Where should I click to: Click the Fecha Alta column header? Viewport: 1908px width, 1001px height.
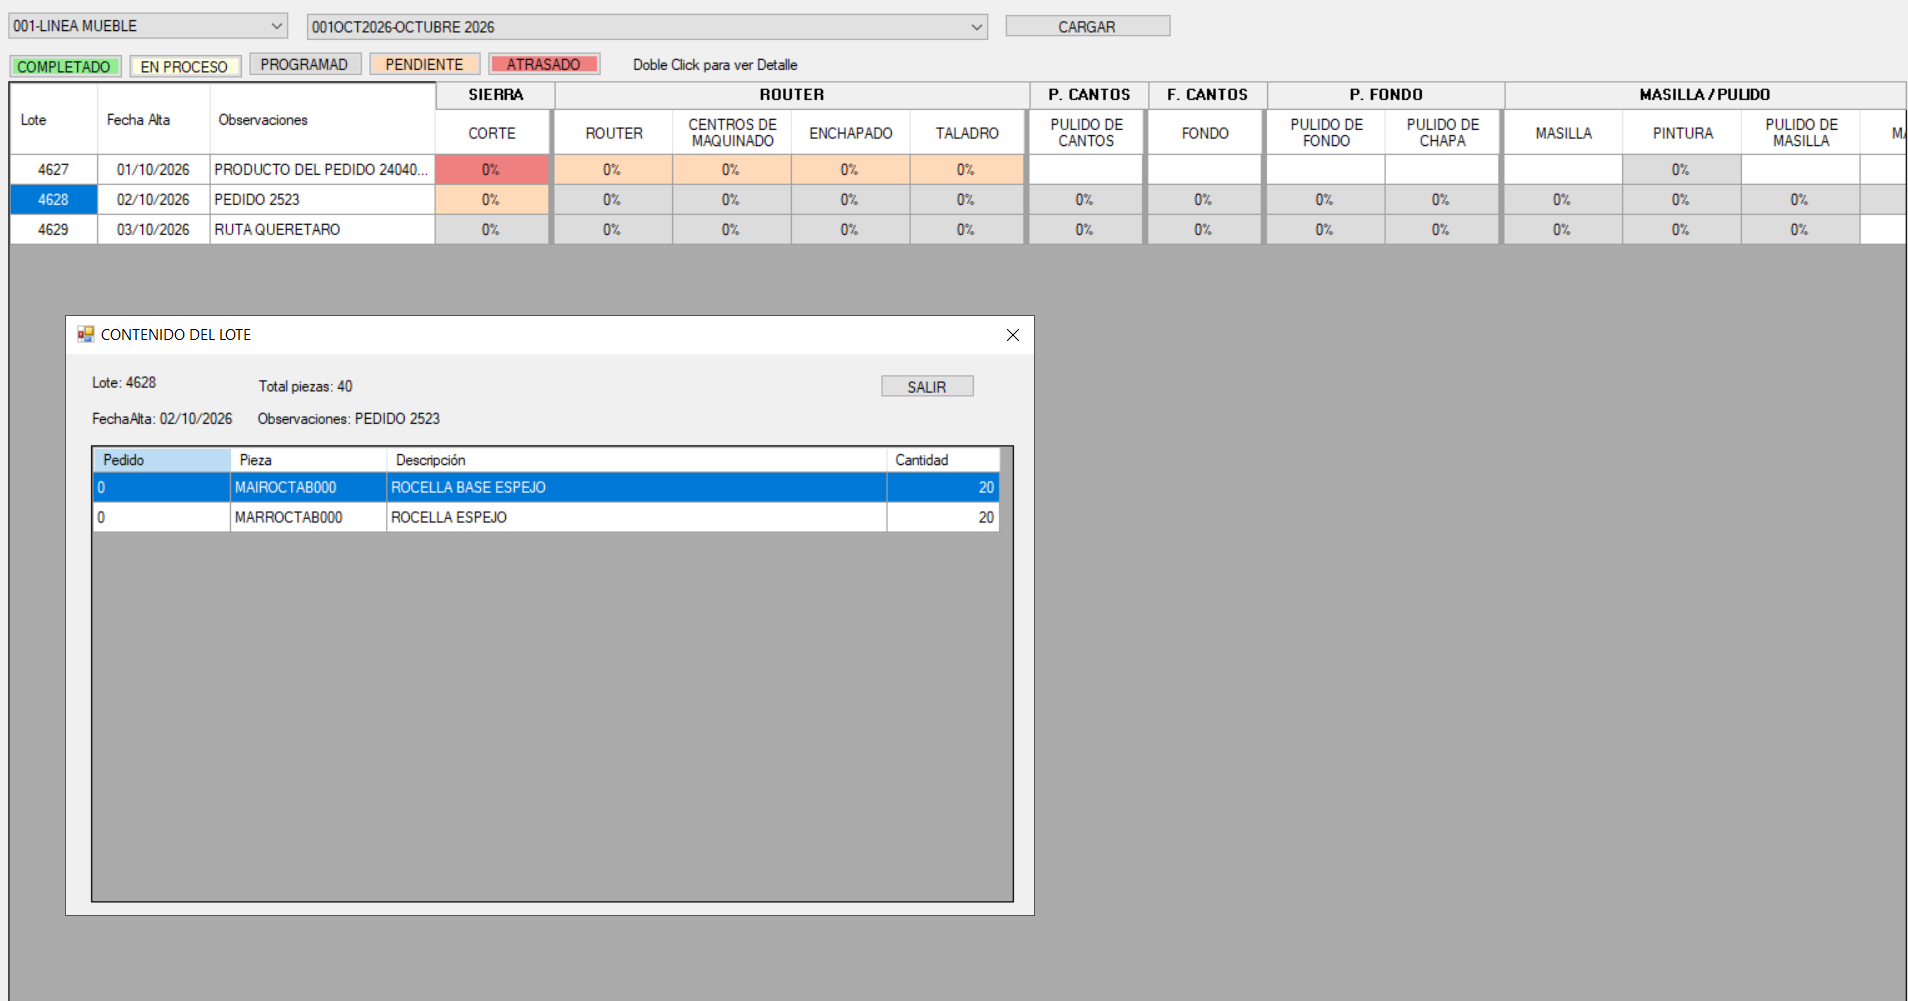[x=153, y=119]
